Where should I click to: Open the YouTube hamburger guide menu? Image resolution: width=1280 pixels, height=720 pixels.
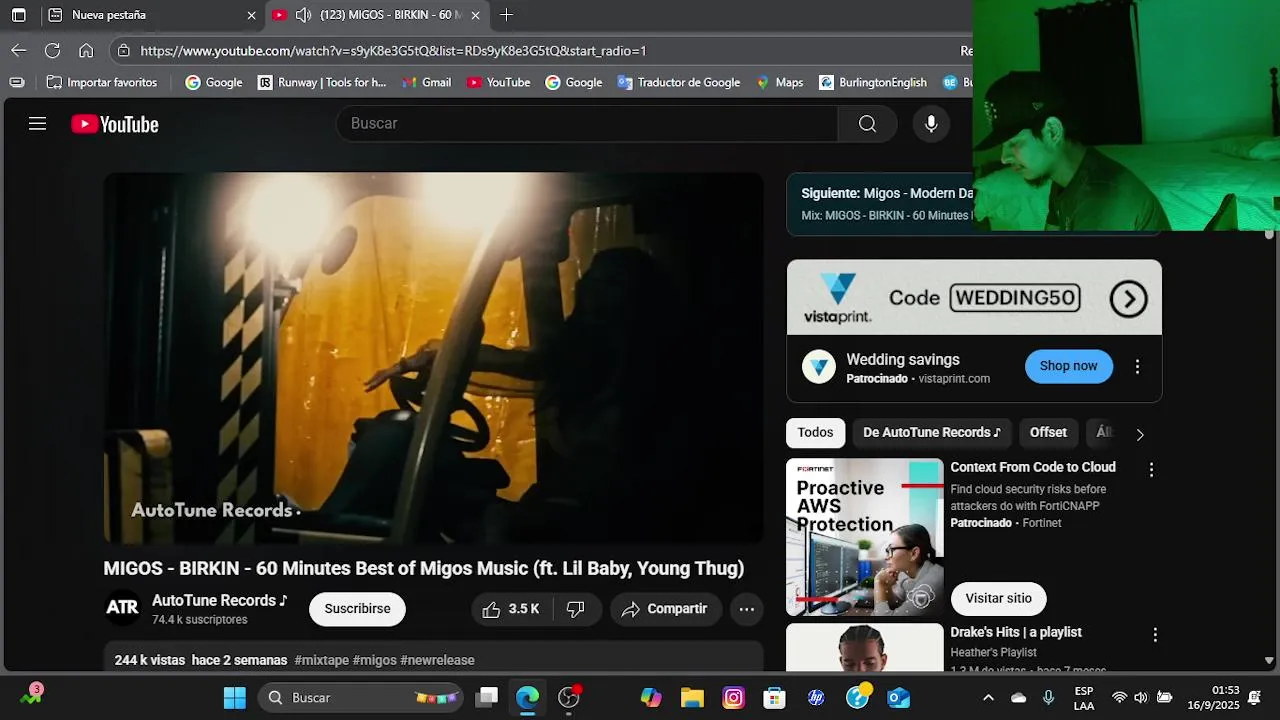coord(37,124)
